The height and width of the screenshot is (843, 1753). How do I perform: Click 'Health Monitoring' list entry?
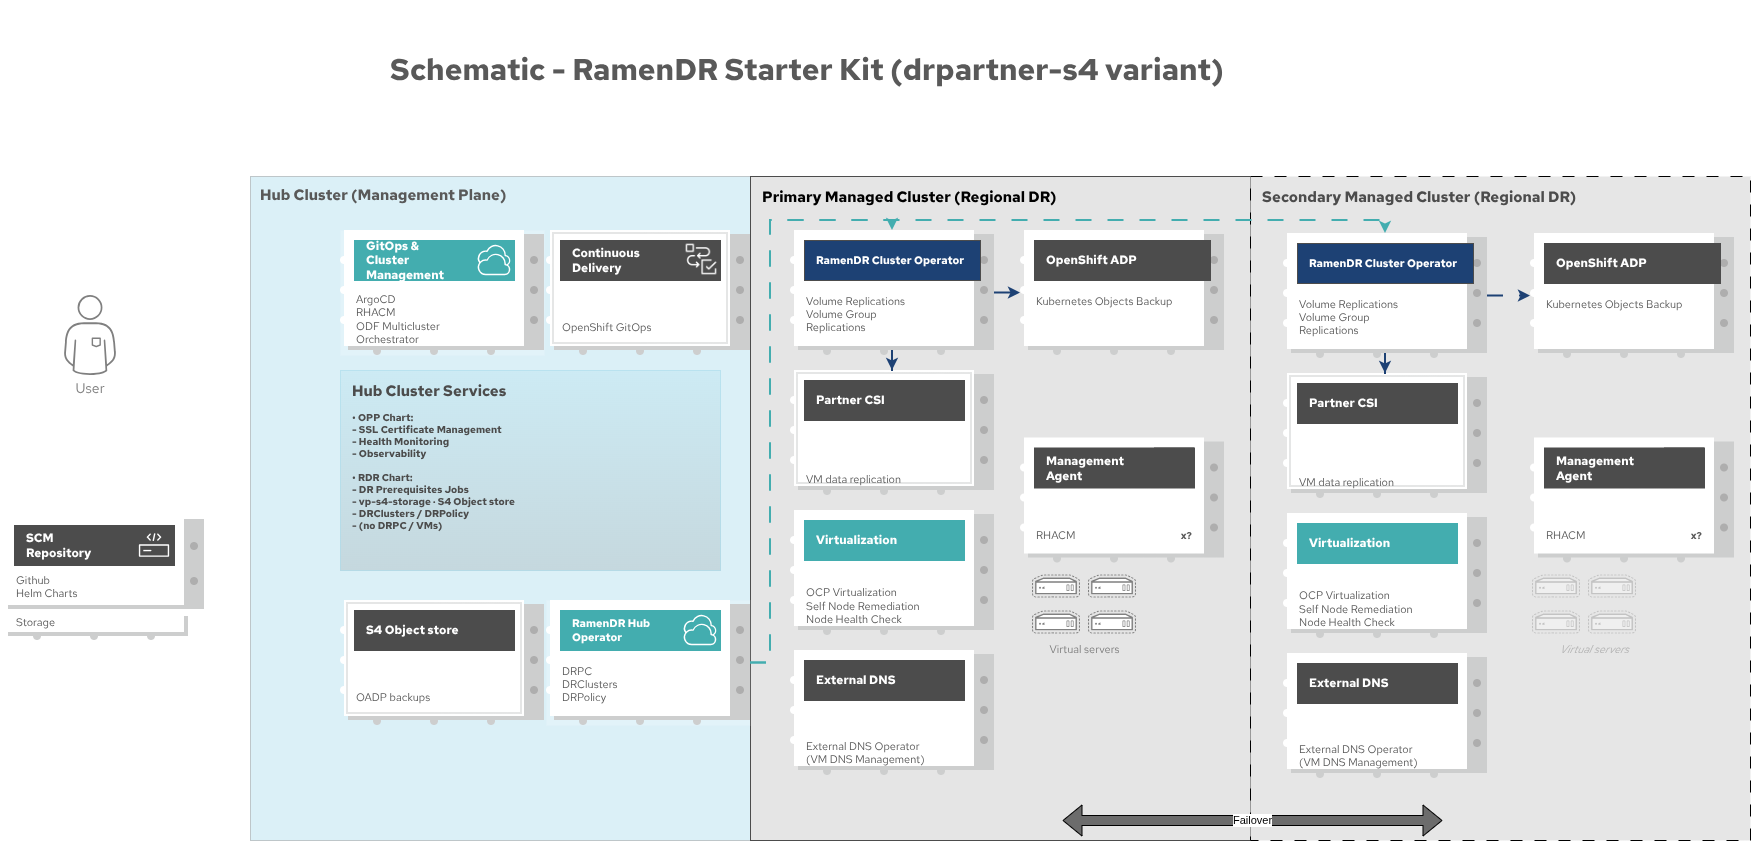(x=401, y=441)
